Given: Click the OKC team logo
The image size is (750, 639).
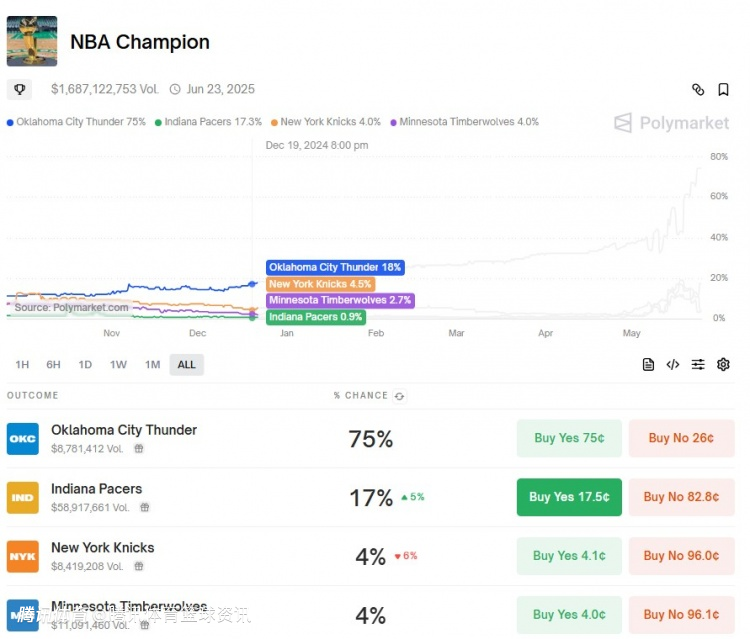Looking at the screenshot, I should tap(23, 439).
